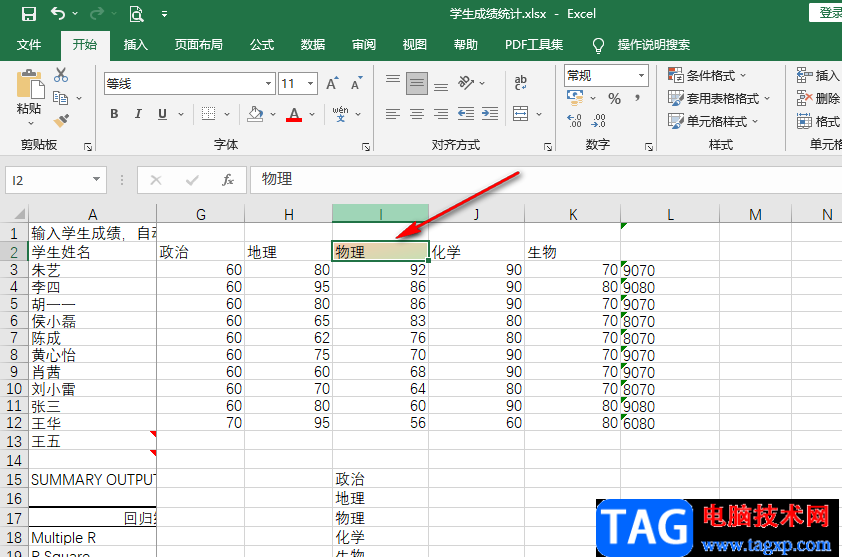842x557 pixels.
Task: Open number format dropdown 常规
Action: 641,76
